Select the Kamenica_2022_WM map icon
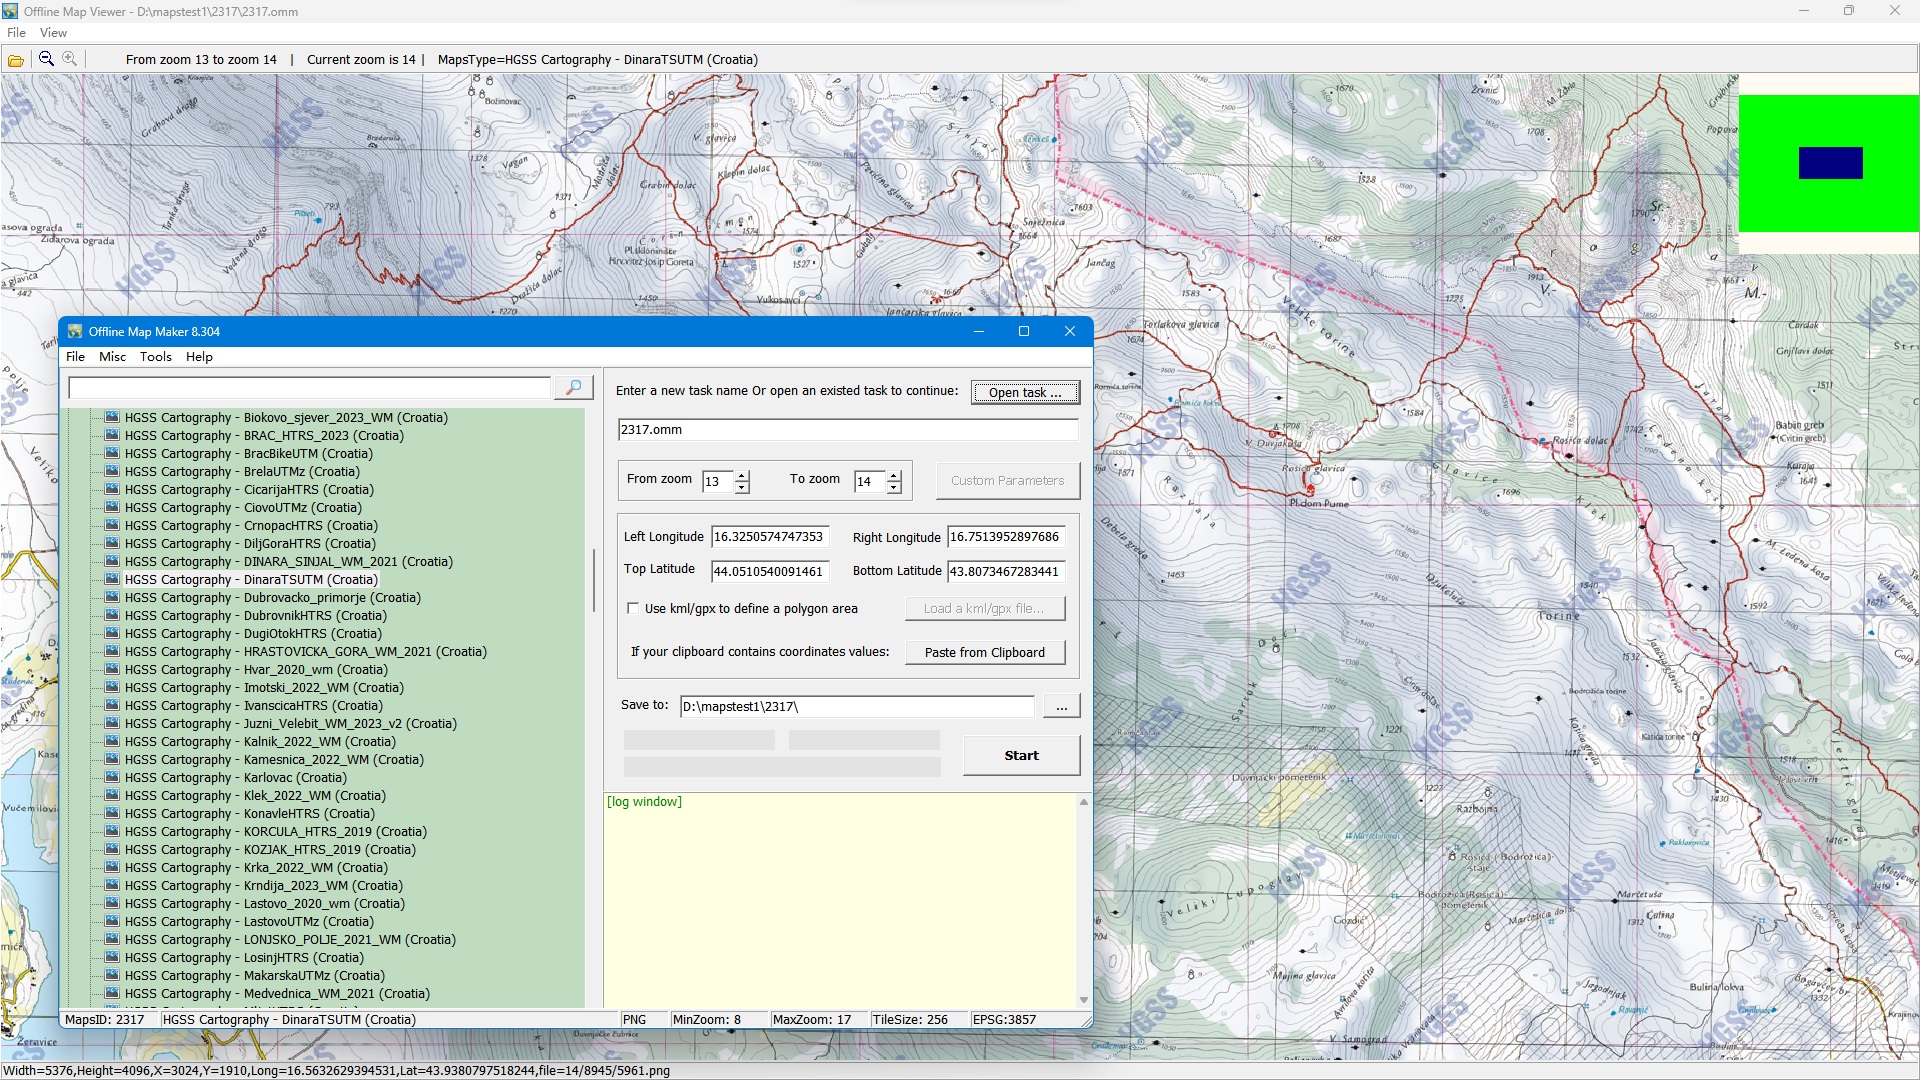This screenshot has width=1920, height=1080. click(x=112, y=759)
